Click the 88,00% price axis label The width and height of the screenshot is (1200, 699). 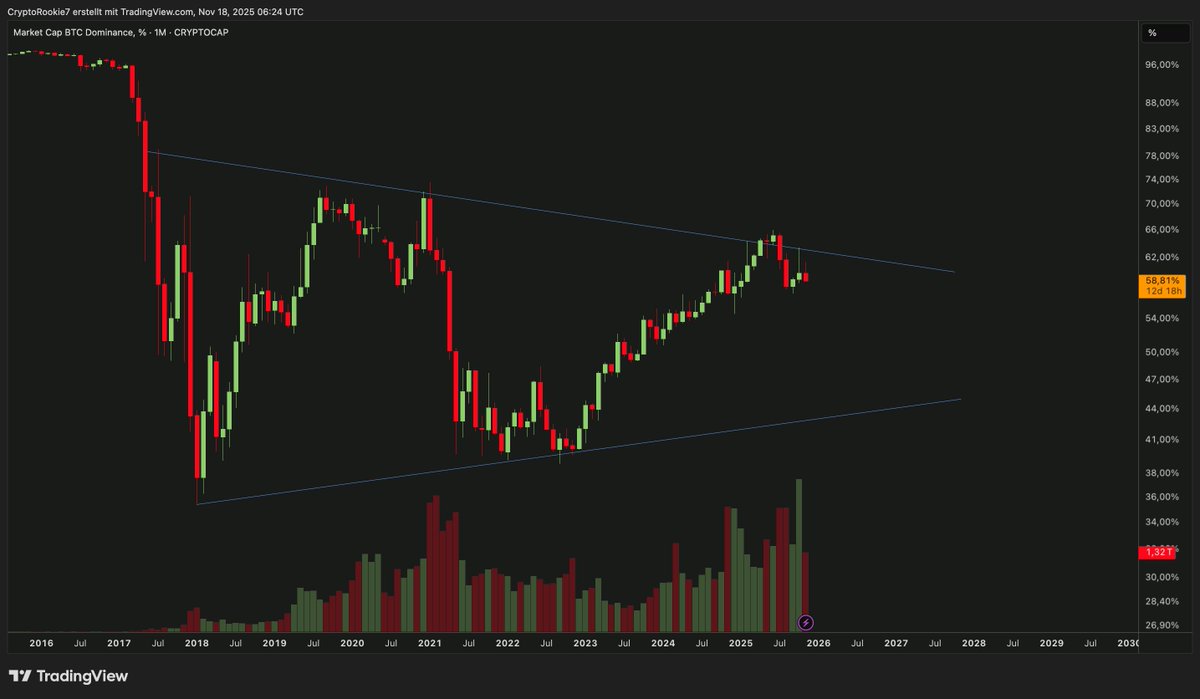pyautogui.click(x=1163, y=103)
